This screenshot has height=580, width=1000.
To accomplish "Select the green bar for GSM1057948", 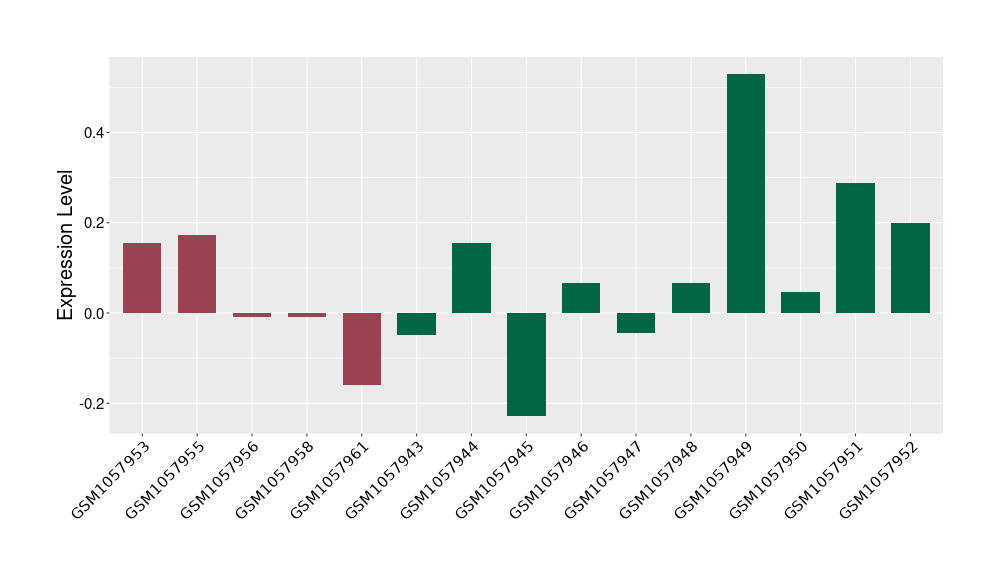I will 690,298.
